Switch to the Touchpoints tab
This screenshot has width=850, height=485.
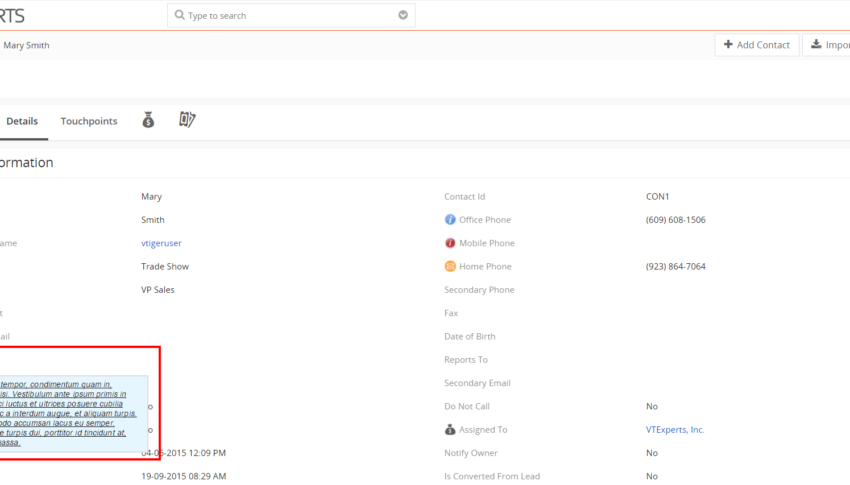point(89,121)
